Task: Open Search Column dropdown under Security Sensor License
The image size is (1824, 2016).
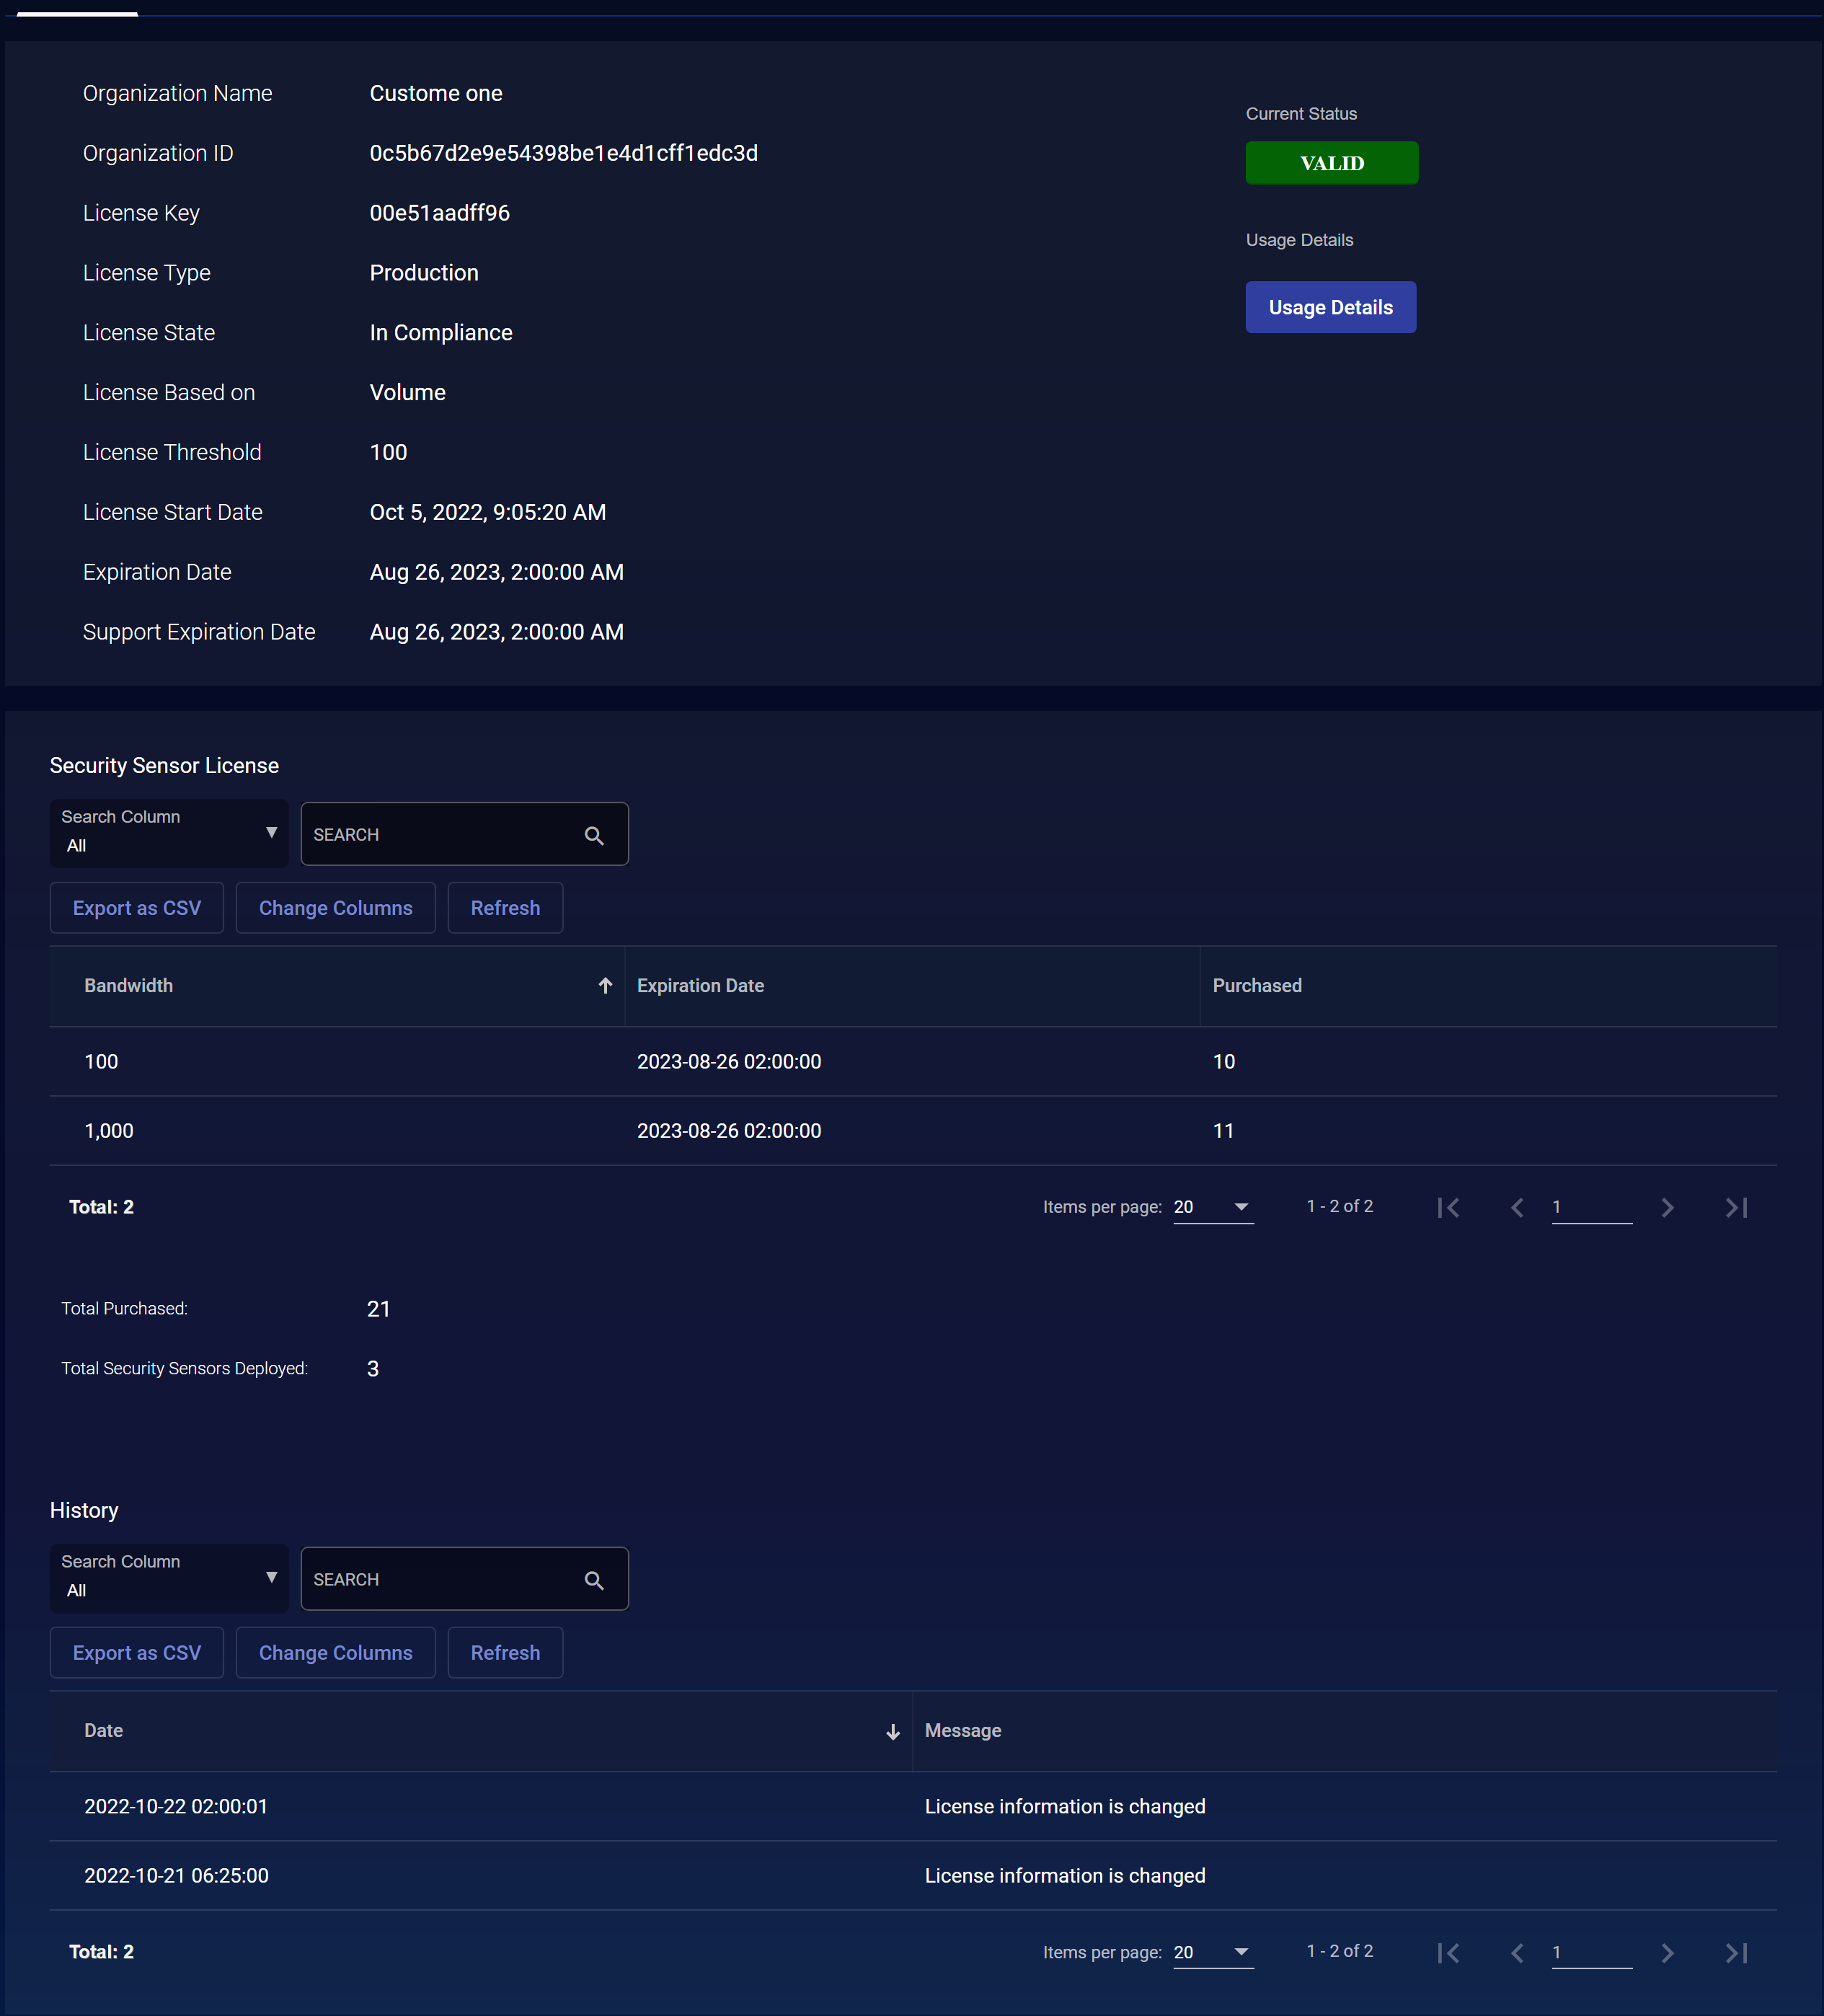Action: point(169,833)
